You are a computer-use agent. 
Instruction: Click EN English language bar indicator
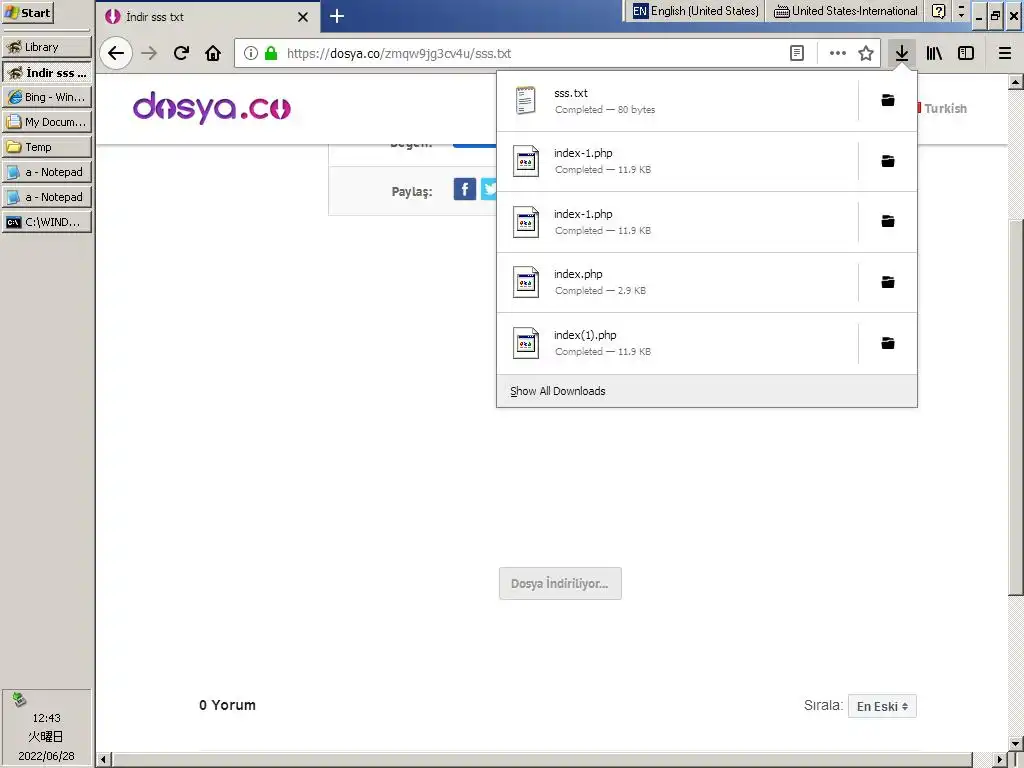pyautogui.click(x=696, y=11)
